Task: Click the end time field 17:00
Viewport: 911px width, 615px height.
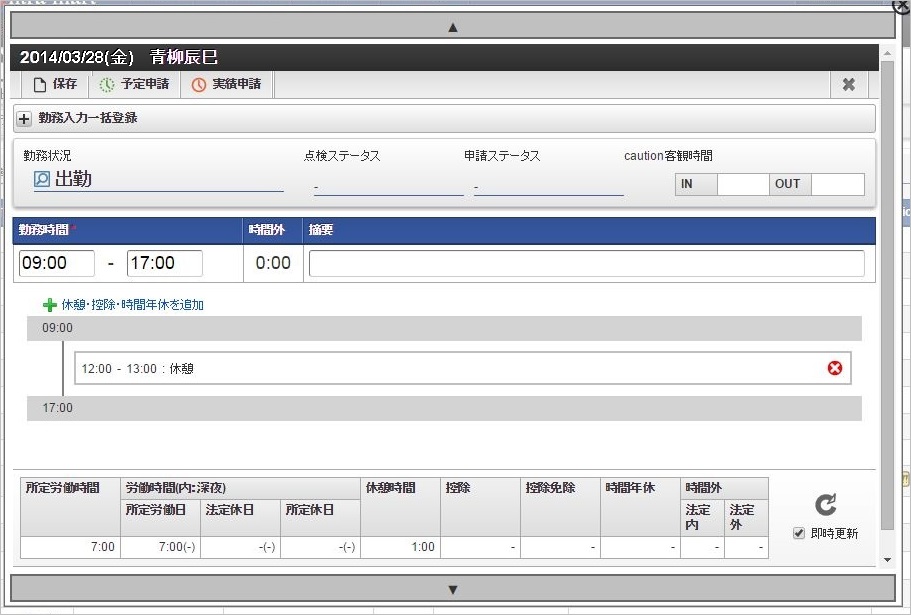Action: point(165,263)
